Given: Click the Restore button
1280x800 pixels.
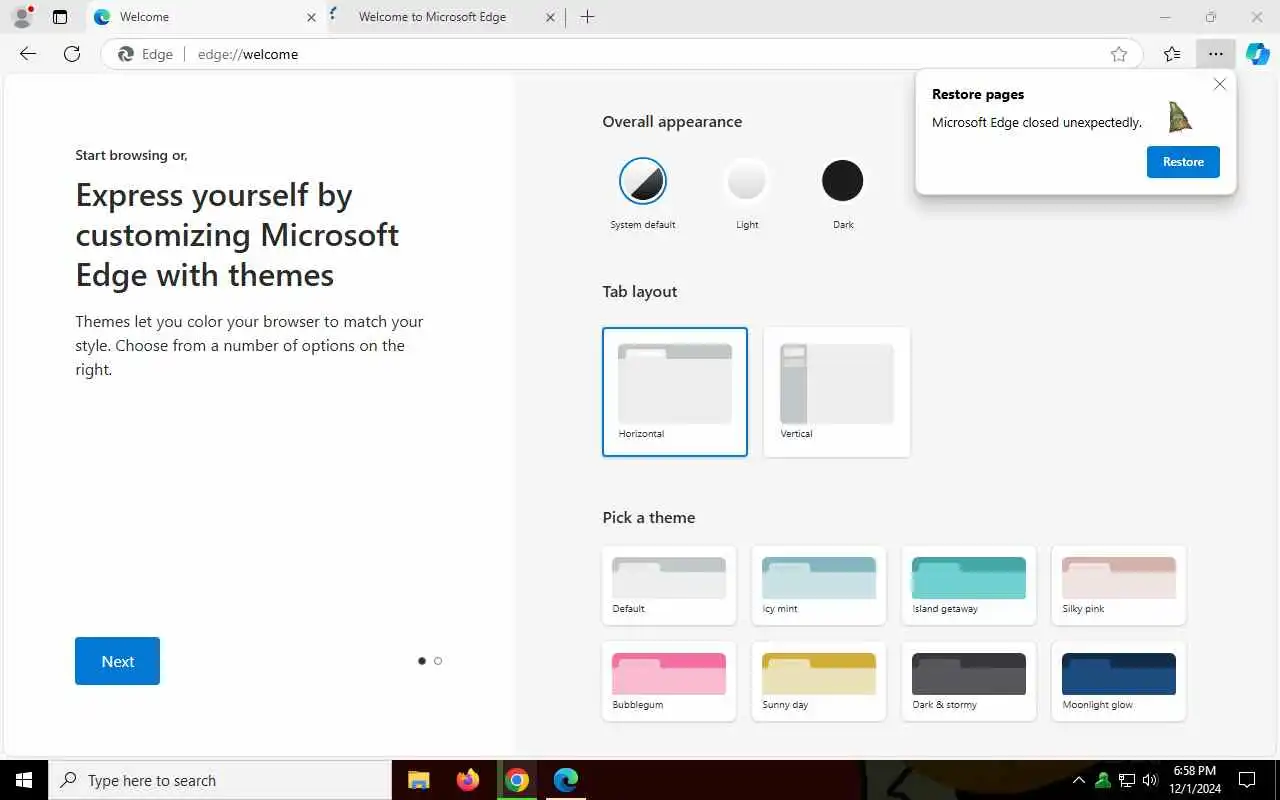Looking at the screenshot, I should pyautogui.click(x=1183, y=162).
